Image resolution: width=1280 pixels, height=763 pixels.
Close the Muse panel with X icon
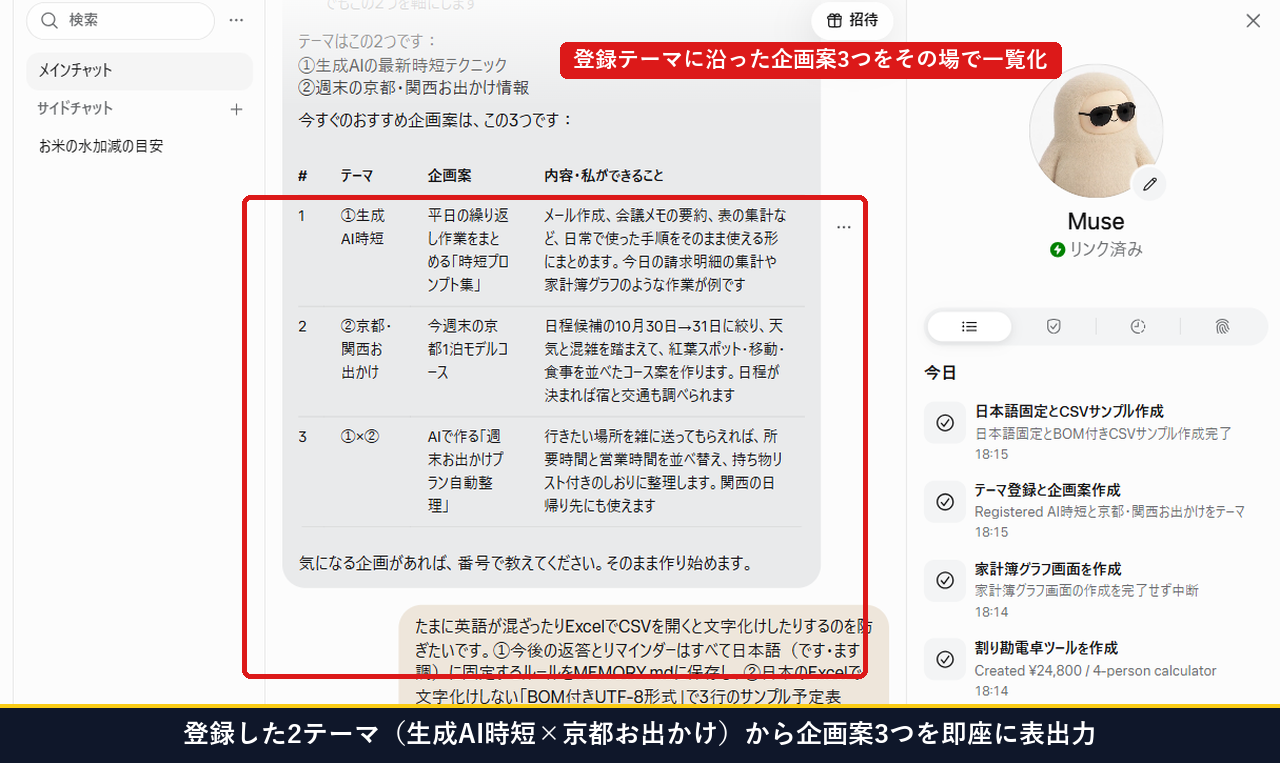click(1253, 20)
